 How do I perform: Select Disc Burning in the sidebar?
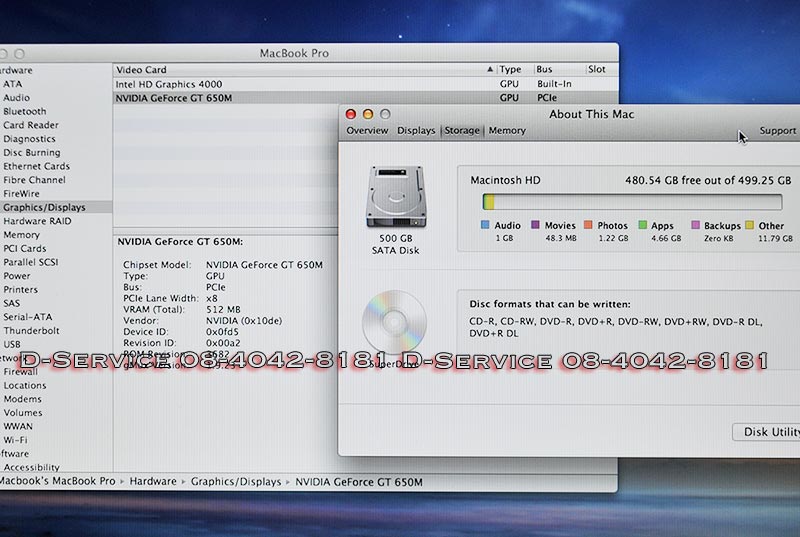32,152
